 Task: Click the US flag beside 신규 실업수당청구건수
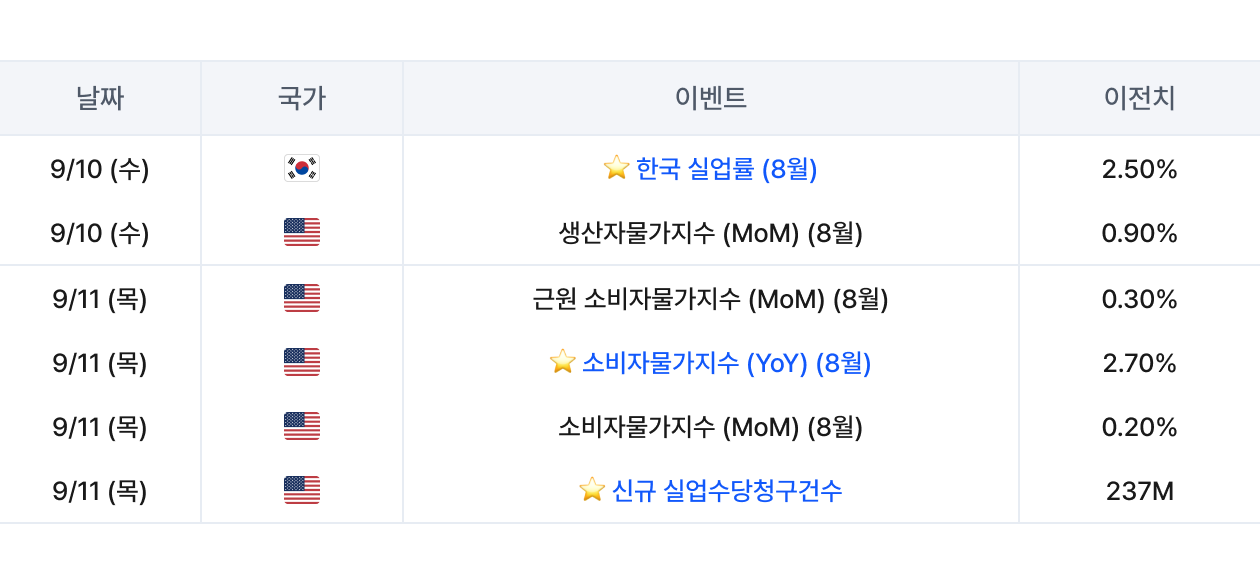tap(302, 491)
